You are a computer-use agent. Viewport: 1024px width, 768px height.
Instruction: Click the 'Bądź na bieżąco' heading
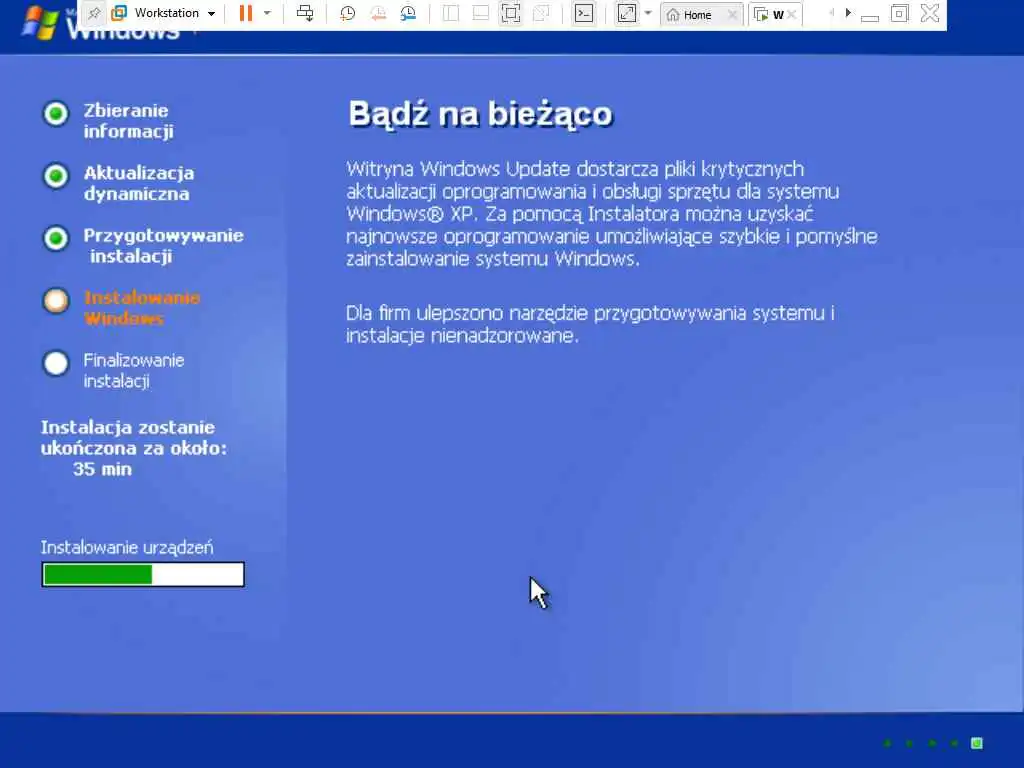tap(481, 115)
